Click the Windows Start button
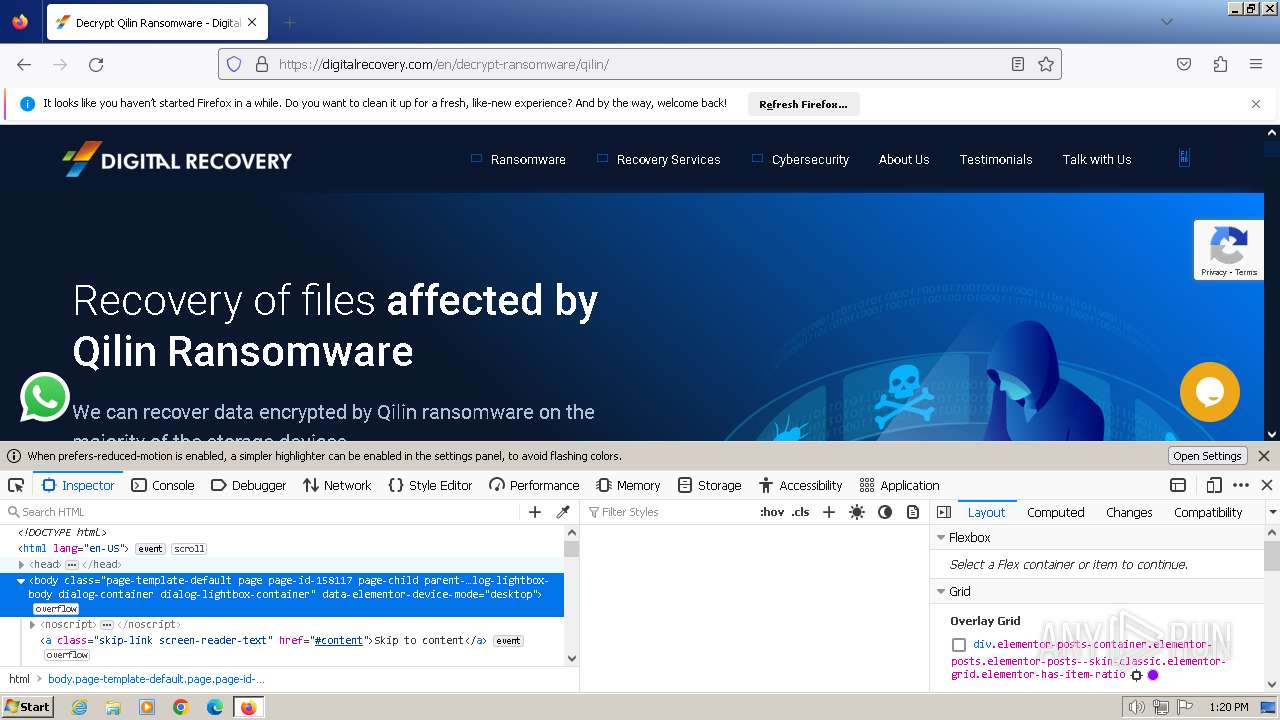 pyautogui.click(x=28, y=706)
